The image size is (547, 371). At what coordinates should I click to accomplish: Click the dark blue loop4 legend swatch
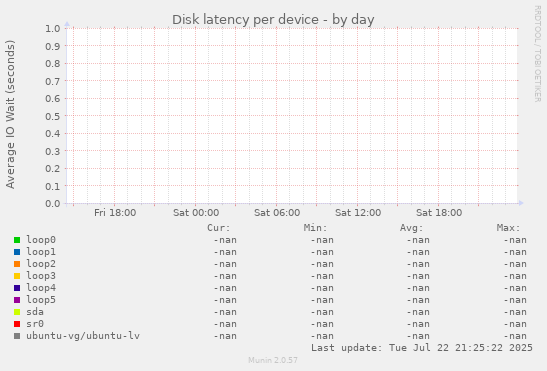click(17, 288)
